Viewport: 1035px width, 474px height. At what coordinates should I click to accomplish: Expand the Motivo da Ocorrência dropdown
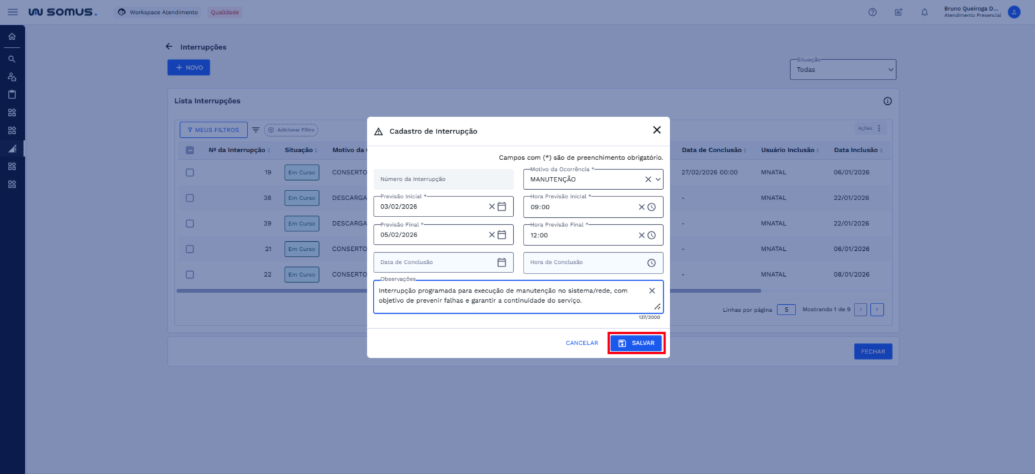659,179
